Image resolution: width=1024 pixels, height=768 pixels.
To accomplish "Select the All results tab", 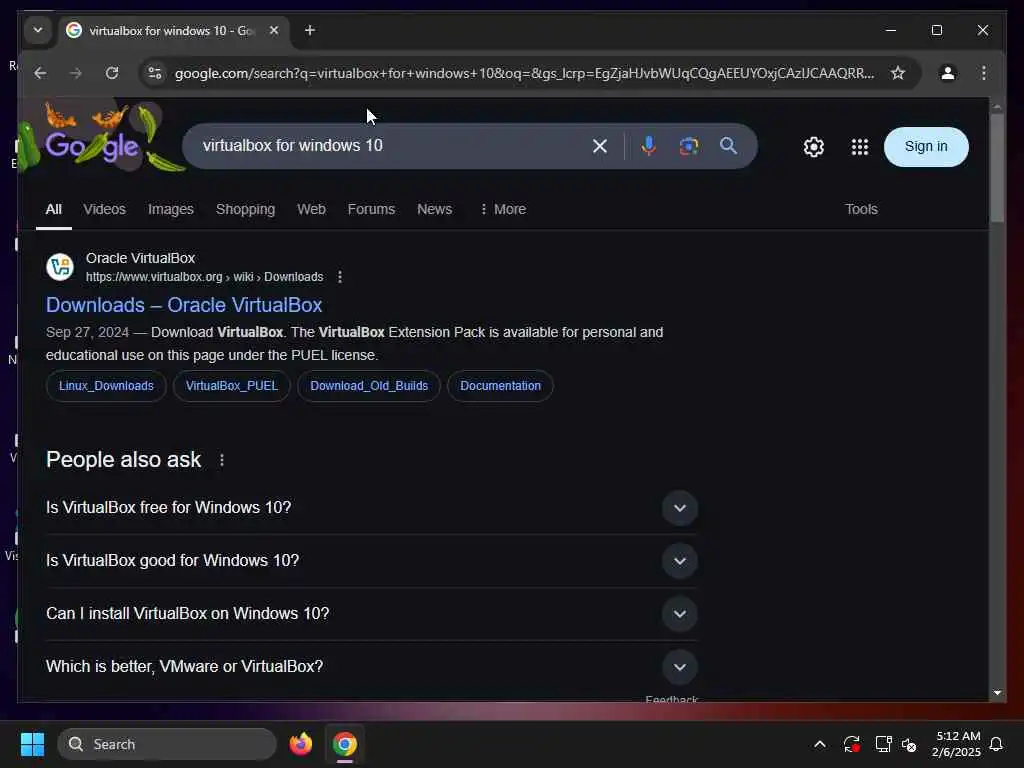I will pyautogui.click(x=54, y=209).
